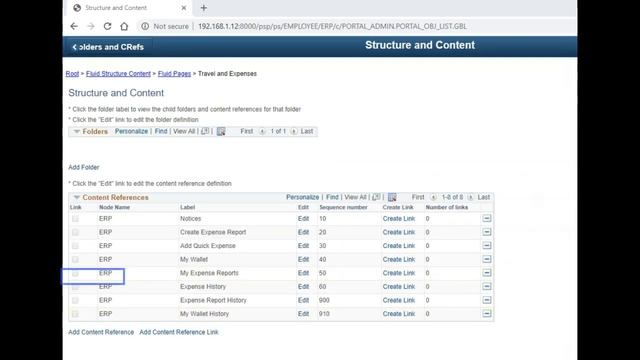Screen dimensions: 640x360
Task: Click View All in Content References
Action: [356, 197]
